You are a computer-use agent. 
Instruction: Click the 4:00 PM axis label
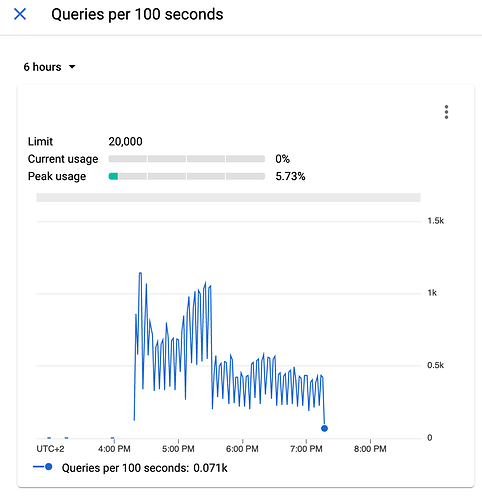(114, 449)
